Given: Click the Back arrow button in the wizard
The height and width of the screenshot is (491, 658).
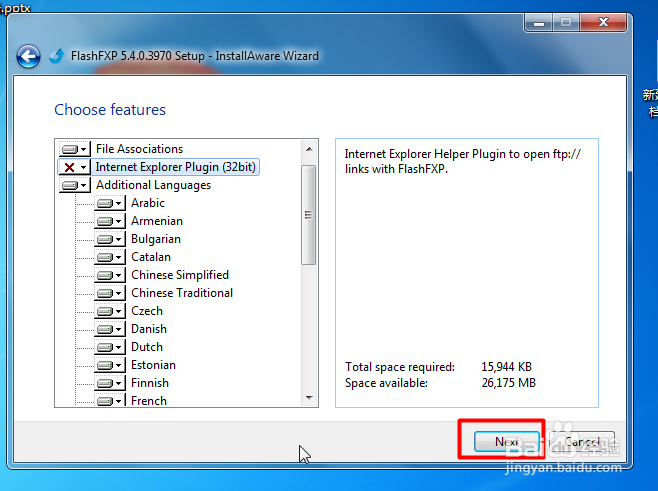Looking at the screenshot, I should coord(28,56).
